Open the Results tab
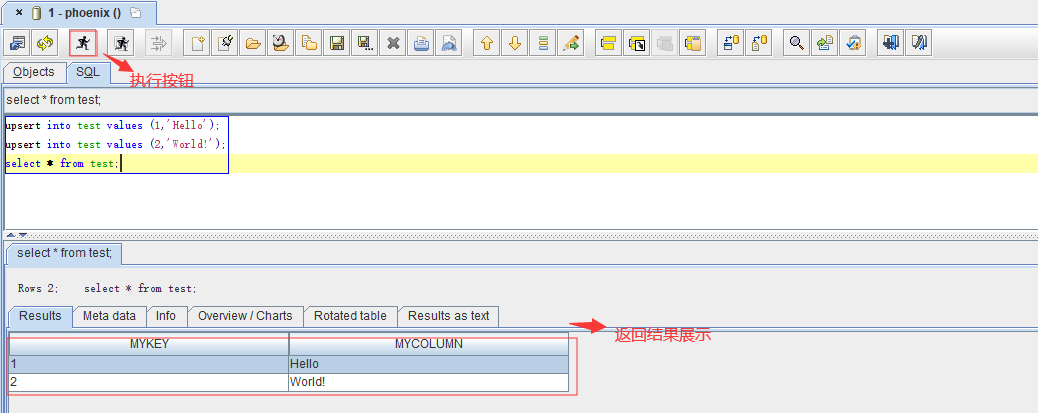The image size is (1038, 413). (40, 316)
